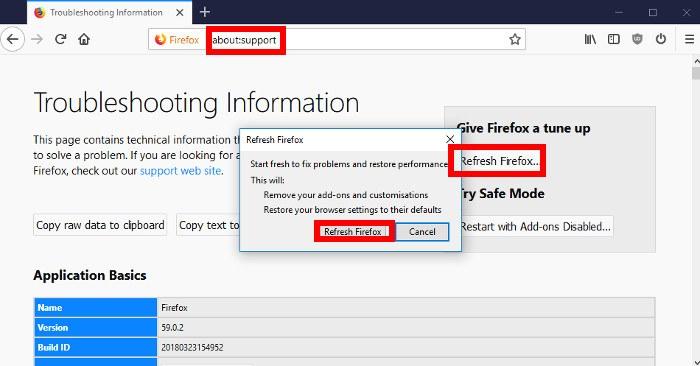Click the scrollbar up arrow

[696, 61]
